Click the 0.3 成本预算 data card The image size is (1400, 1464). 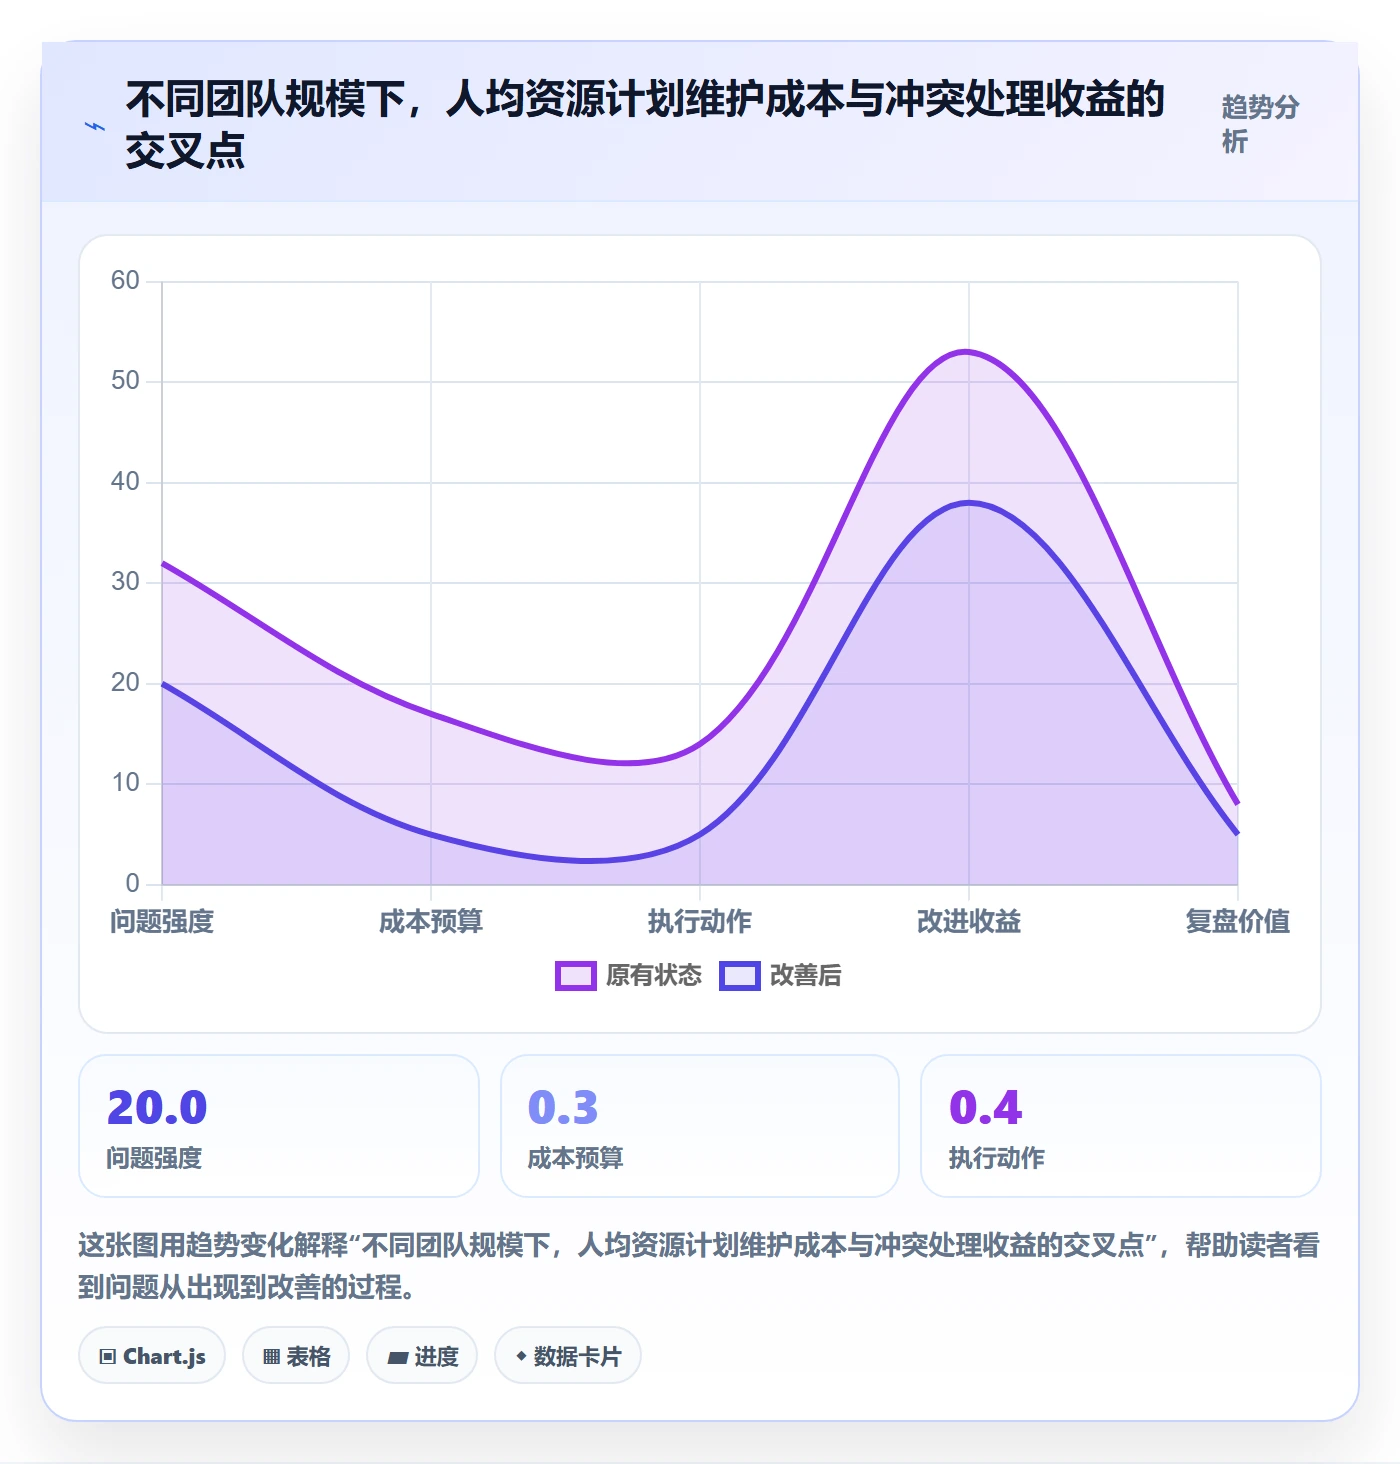(700, 1126)
